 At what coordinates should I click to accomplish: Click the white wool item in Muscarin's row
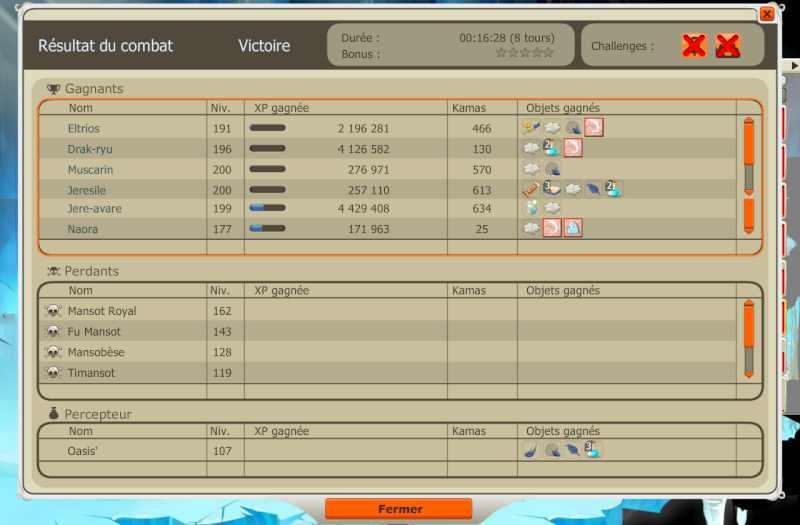[531, 169]
